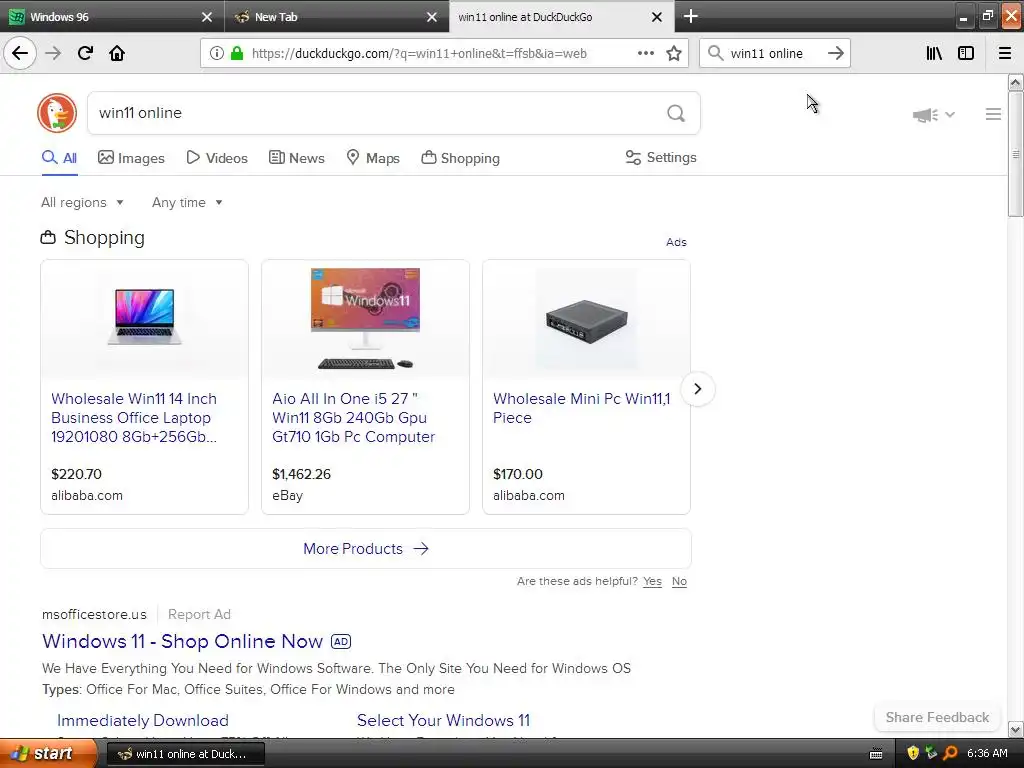The image size is (1024, 768).
Task: Click the vertical scrollbar thumb
Action: click(x=1016, y=154)
